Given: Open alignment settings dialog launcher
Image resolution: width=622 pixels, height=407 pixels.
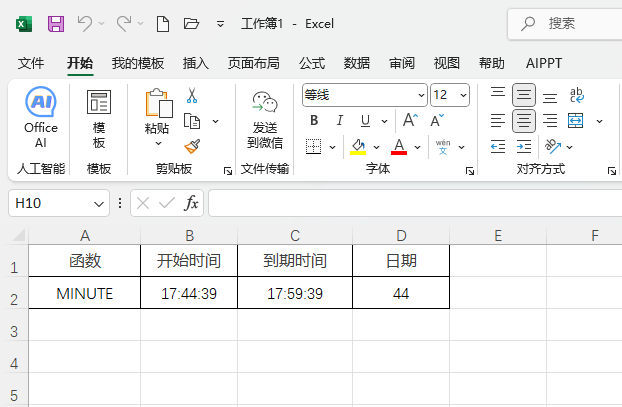Looking at the screenshot, I should (x=612, y=171).
